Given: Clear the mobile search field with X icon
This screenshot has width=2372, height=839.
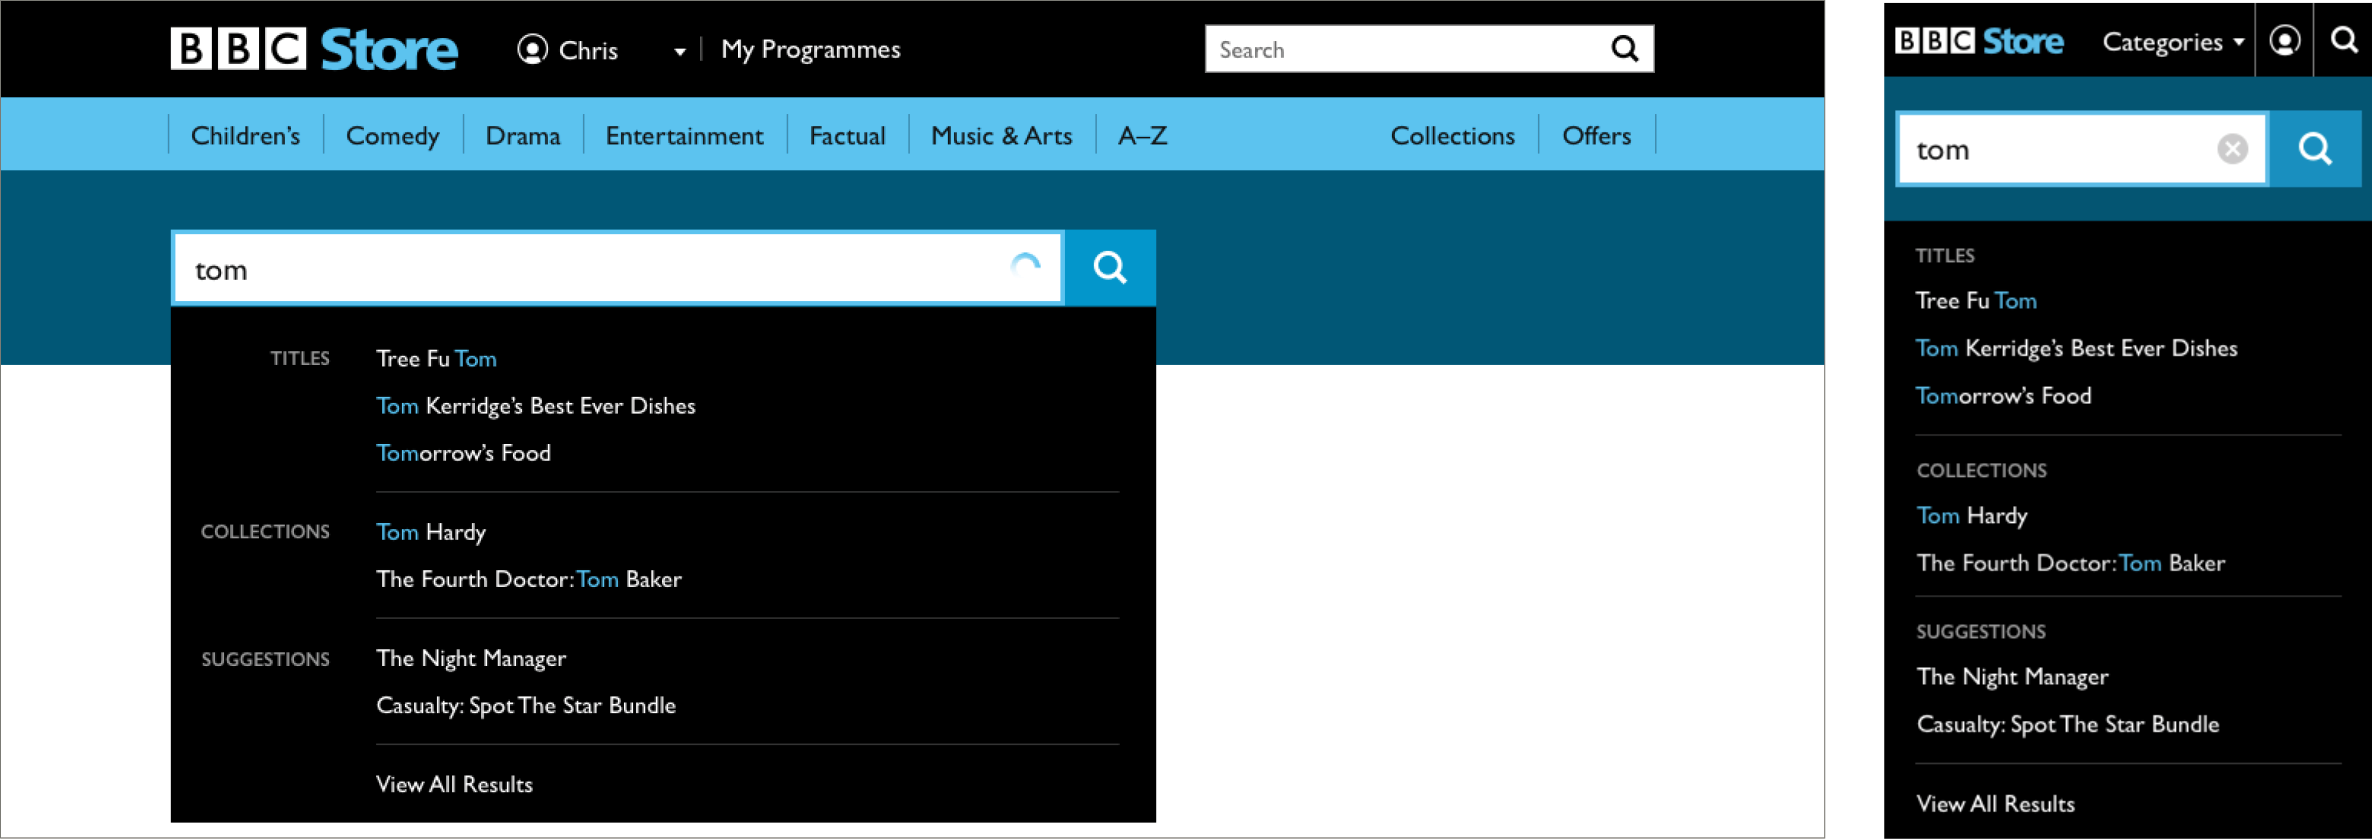Looking at the screenshot, I should [x=2232, y=149].
